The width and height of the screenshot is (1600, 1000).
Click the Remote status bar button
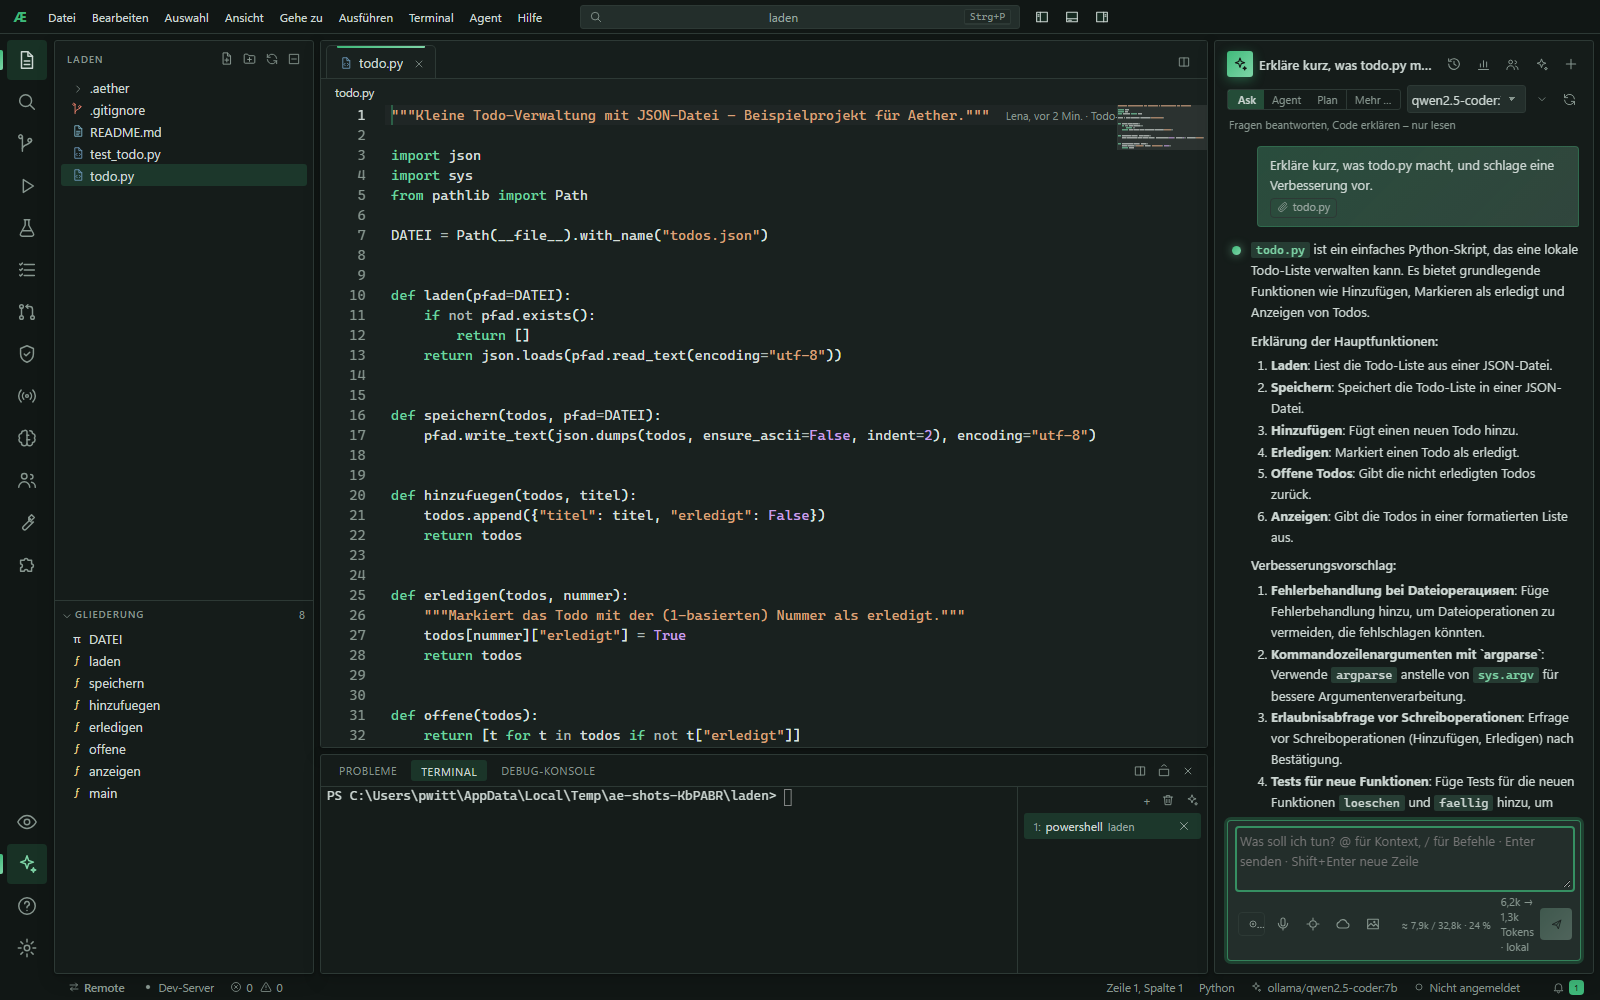coord(97,987)
